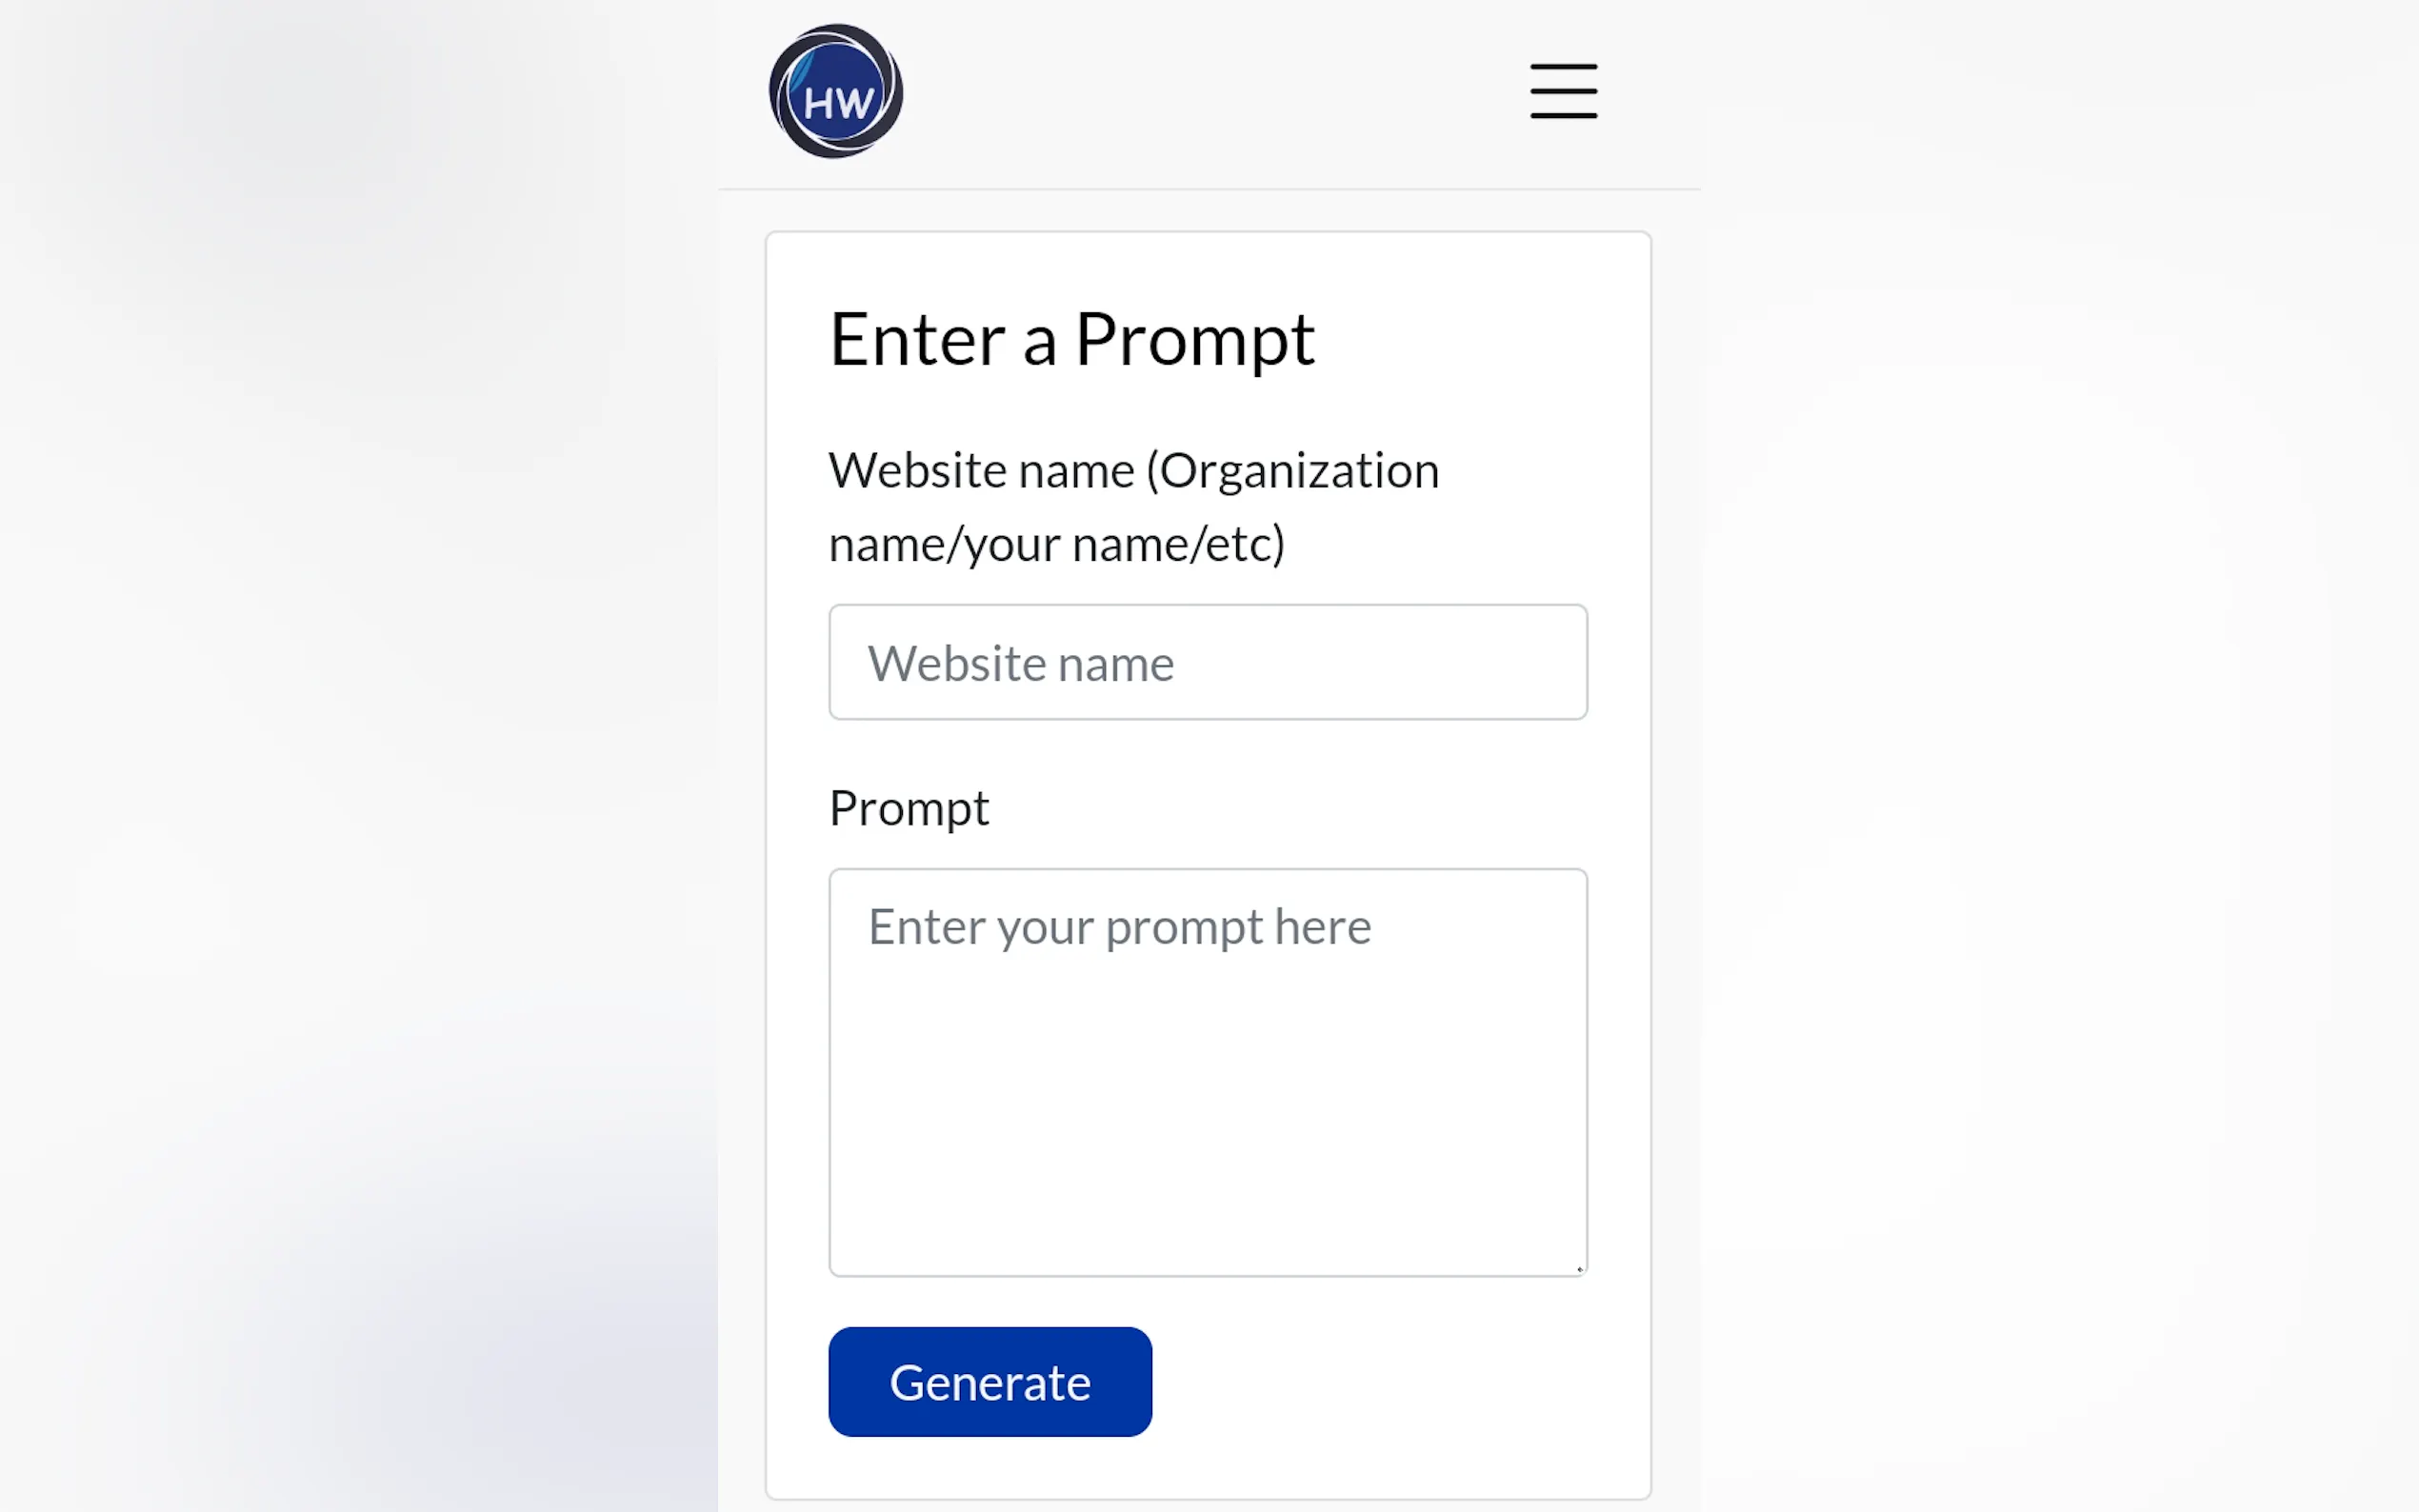This screenshot has width=2419, height=1512.
Task: Select the "Enter a Prompt" heading
Action: pyautogui.click(x=1071, y=340)
